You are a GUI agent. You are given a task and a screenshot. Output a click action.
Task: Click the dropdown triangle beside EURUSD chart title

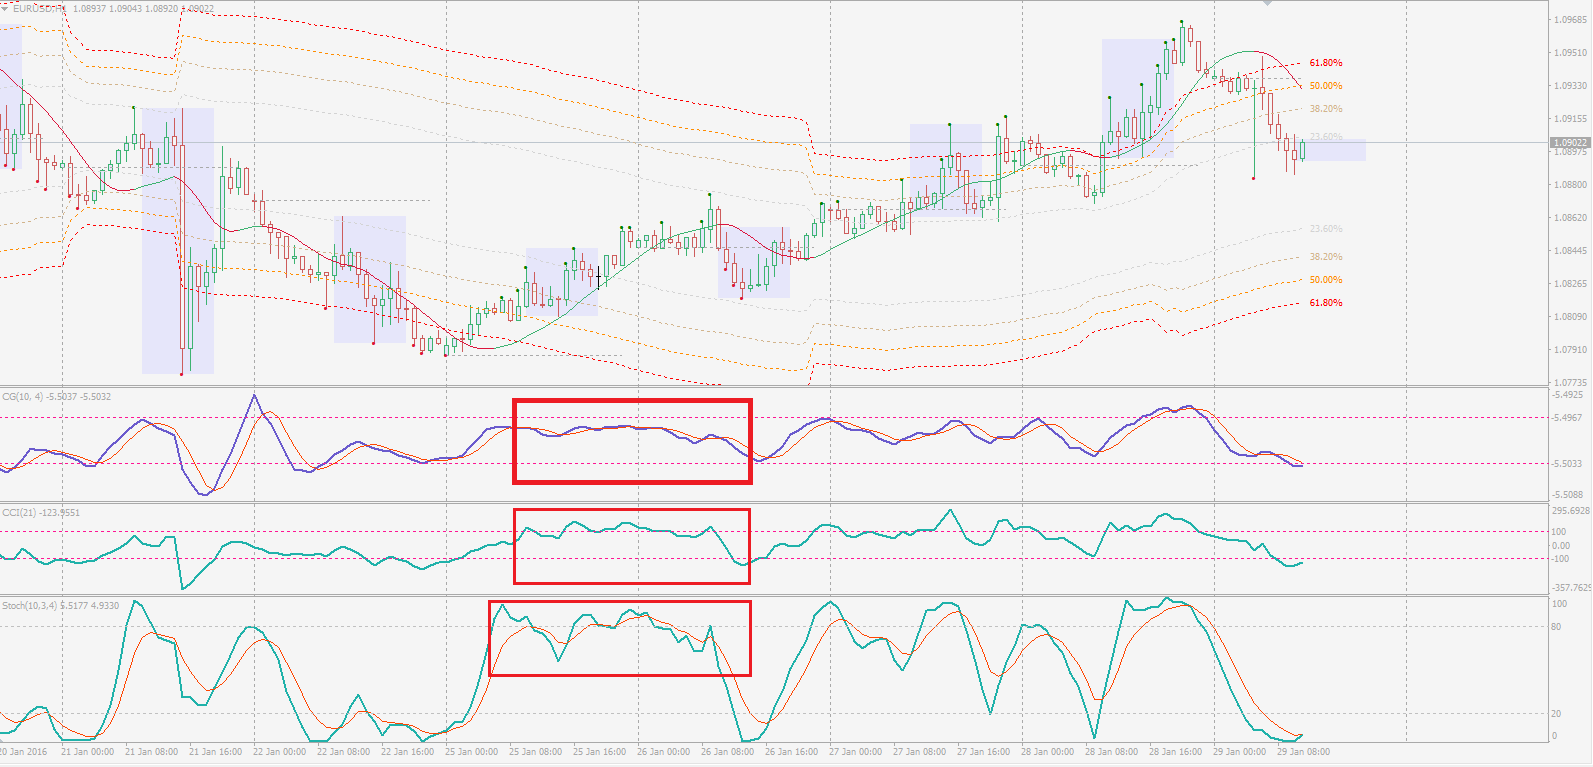5,8
